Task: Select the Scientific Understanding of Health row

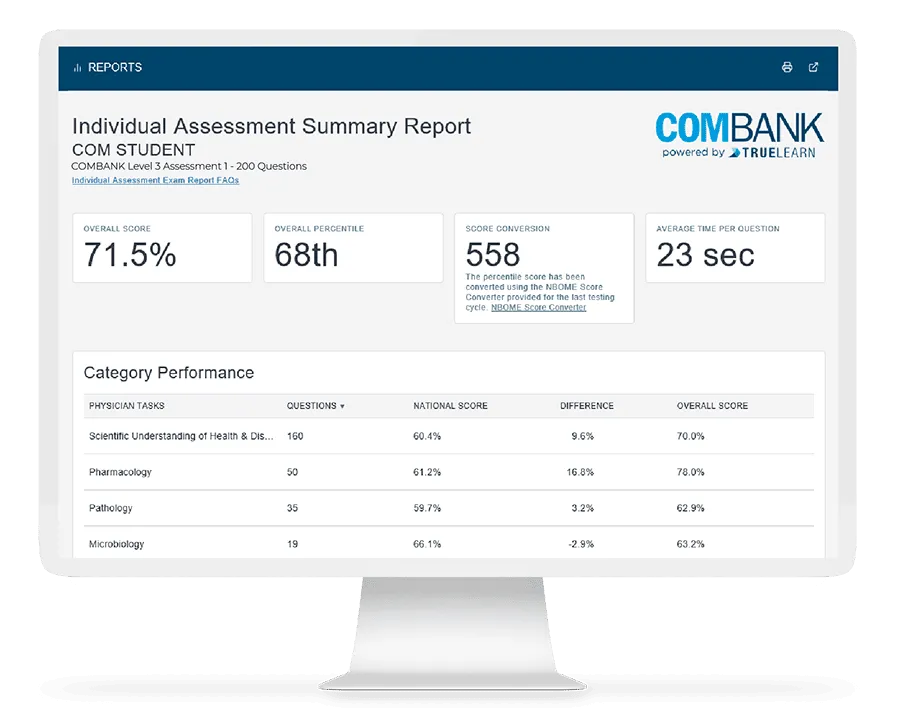Action: (x=180, y=436)
